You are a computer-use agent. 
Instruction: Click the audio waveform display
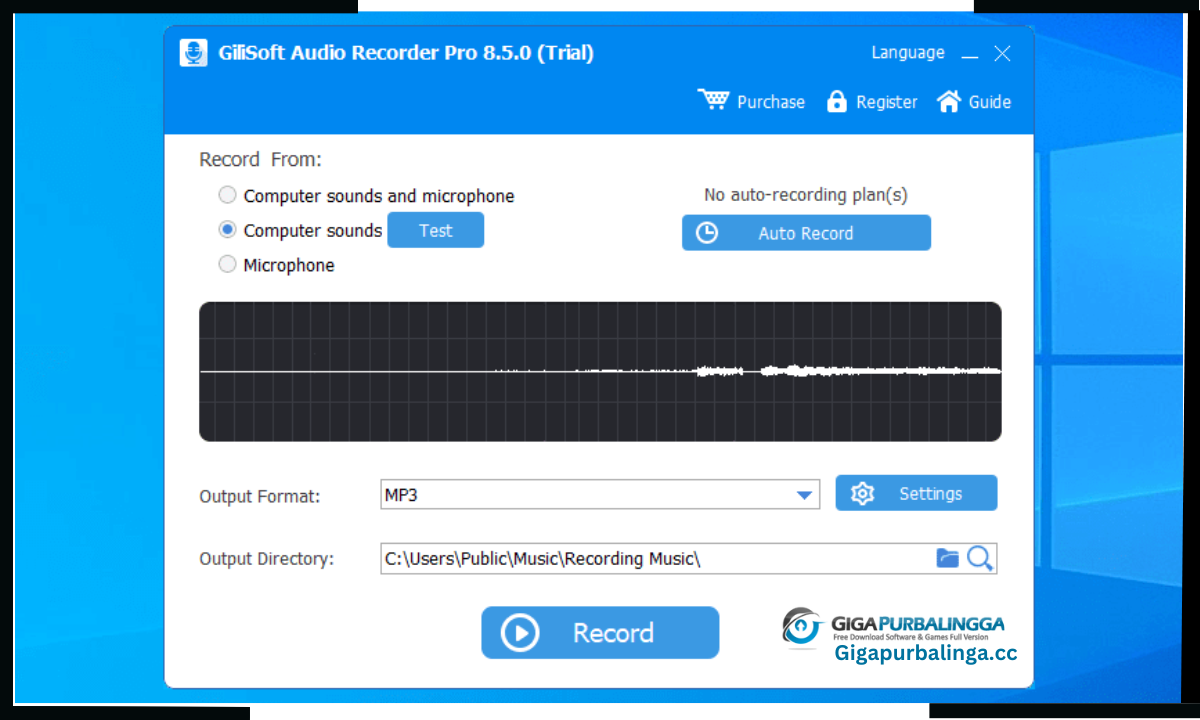click(600, 371)
